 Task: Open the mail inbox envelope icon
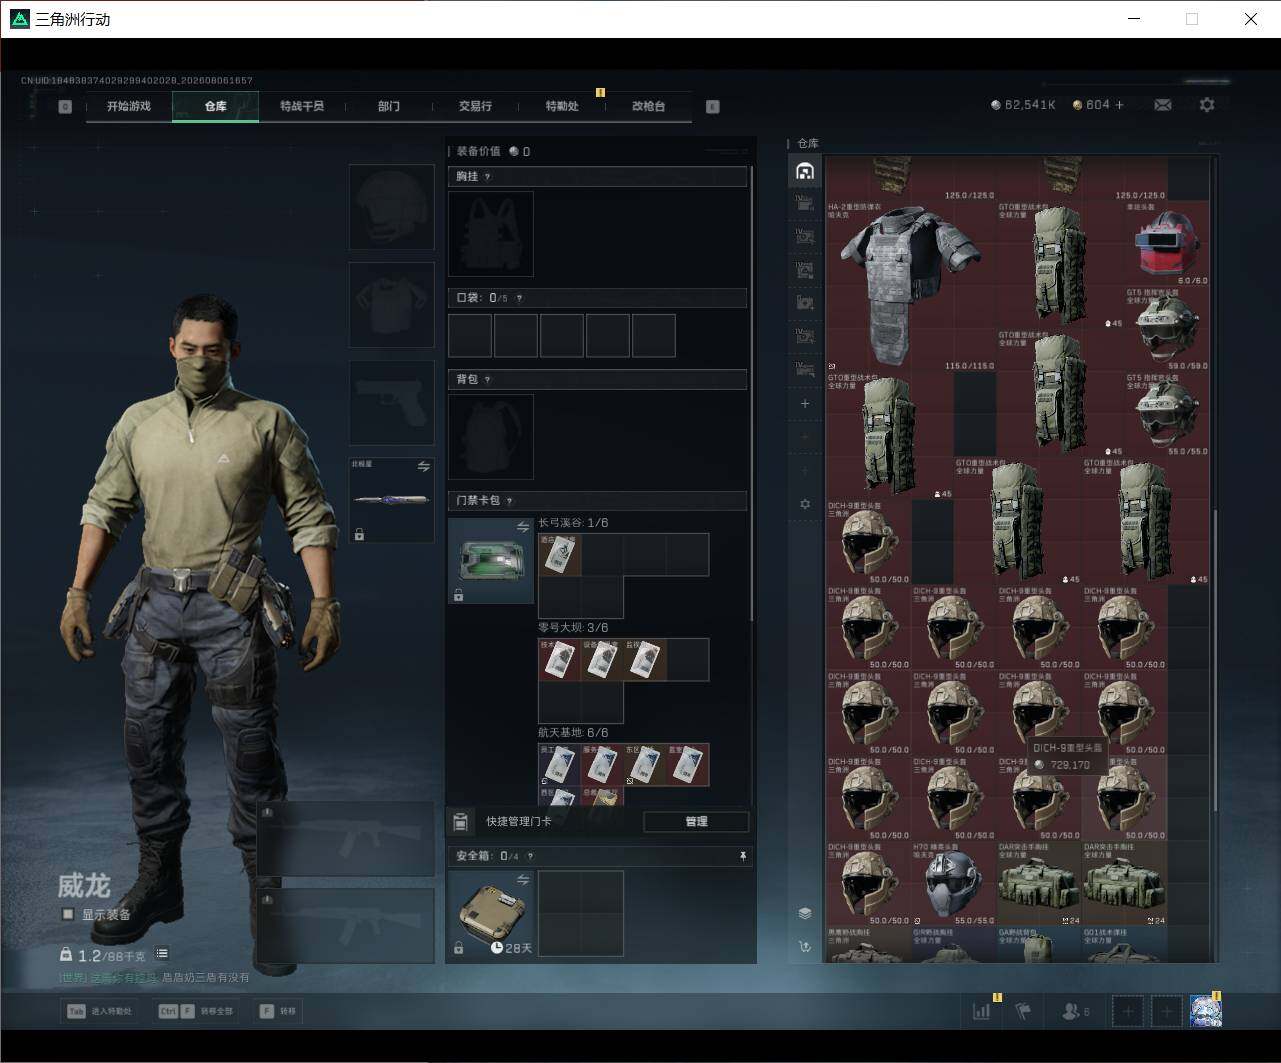tap(1163, 105)
